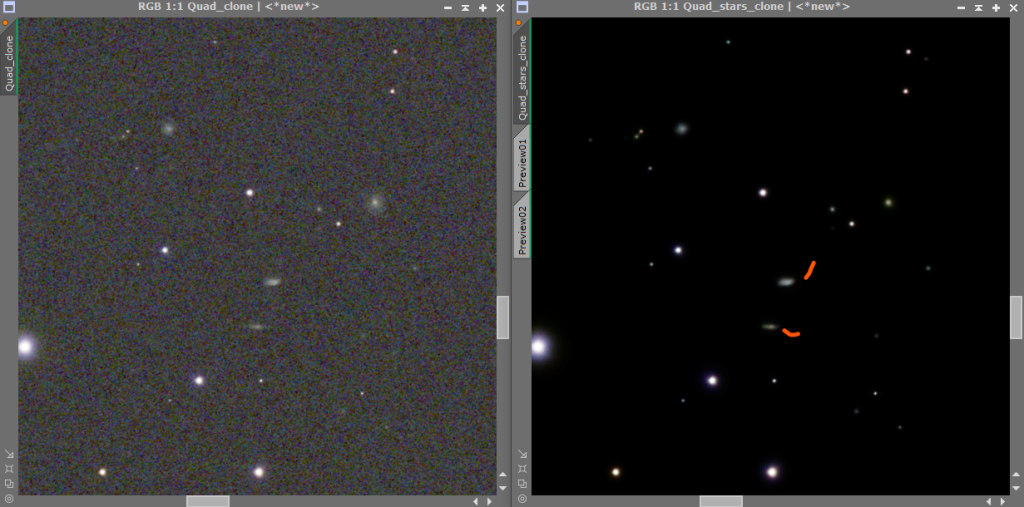This screenshot has height=507, width=1024.
Task: Maximize the Quad_clone window with the plus button
Action: click(483, 8)
